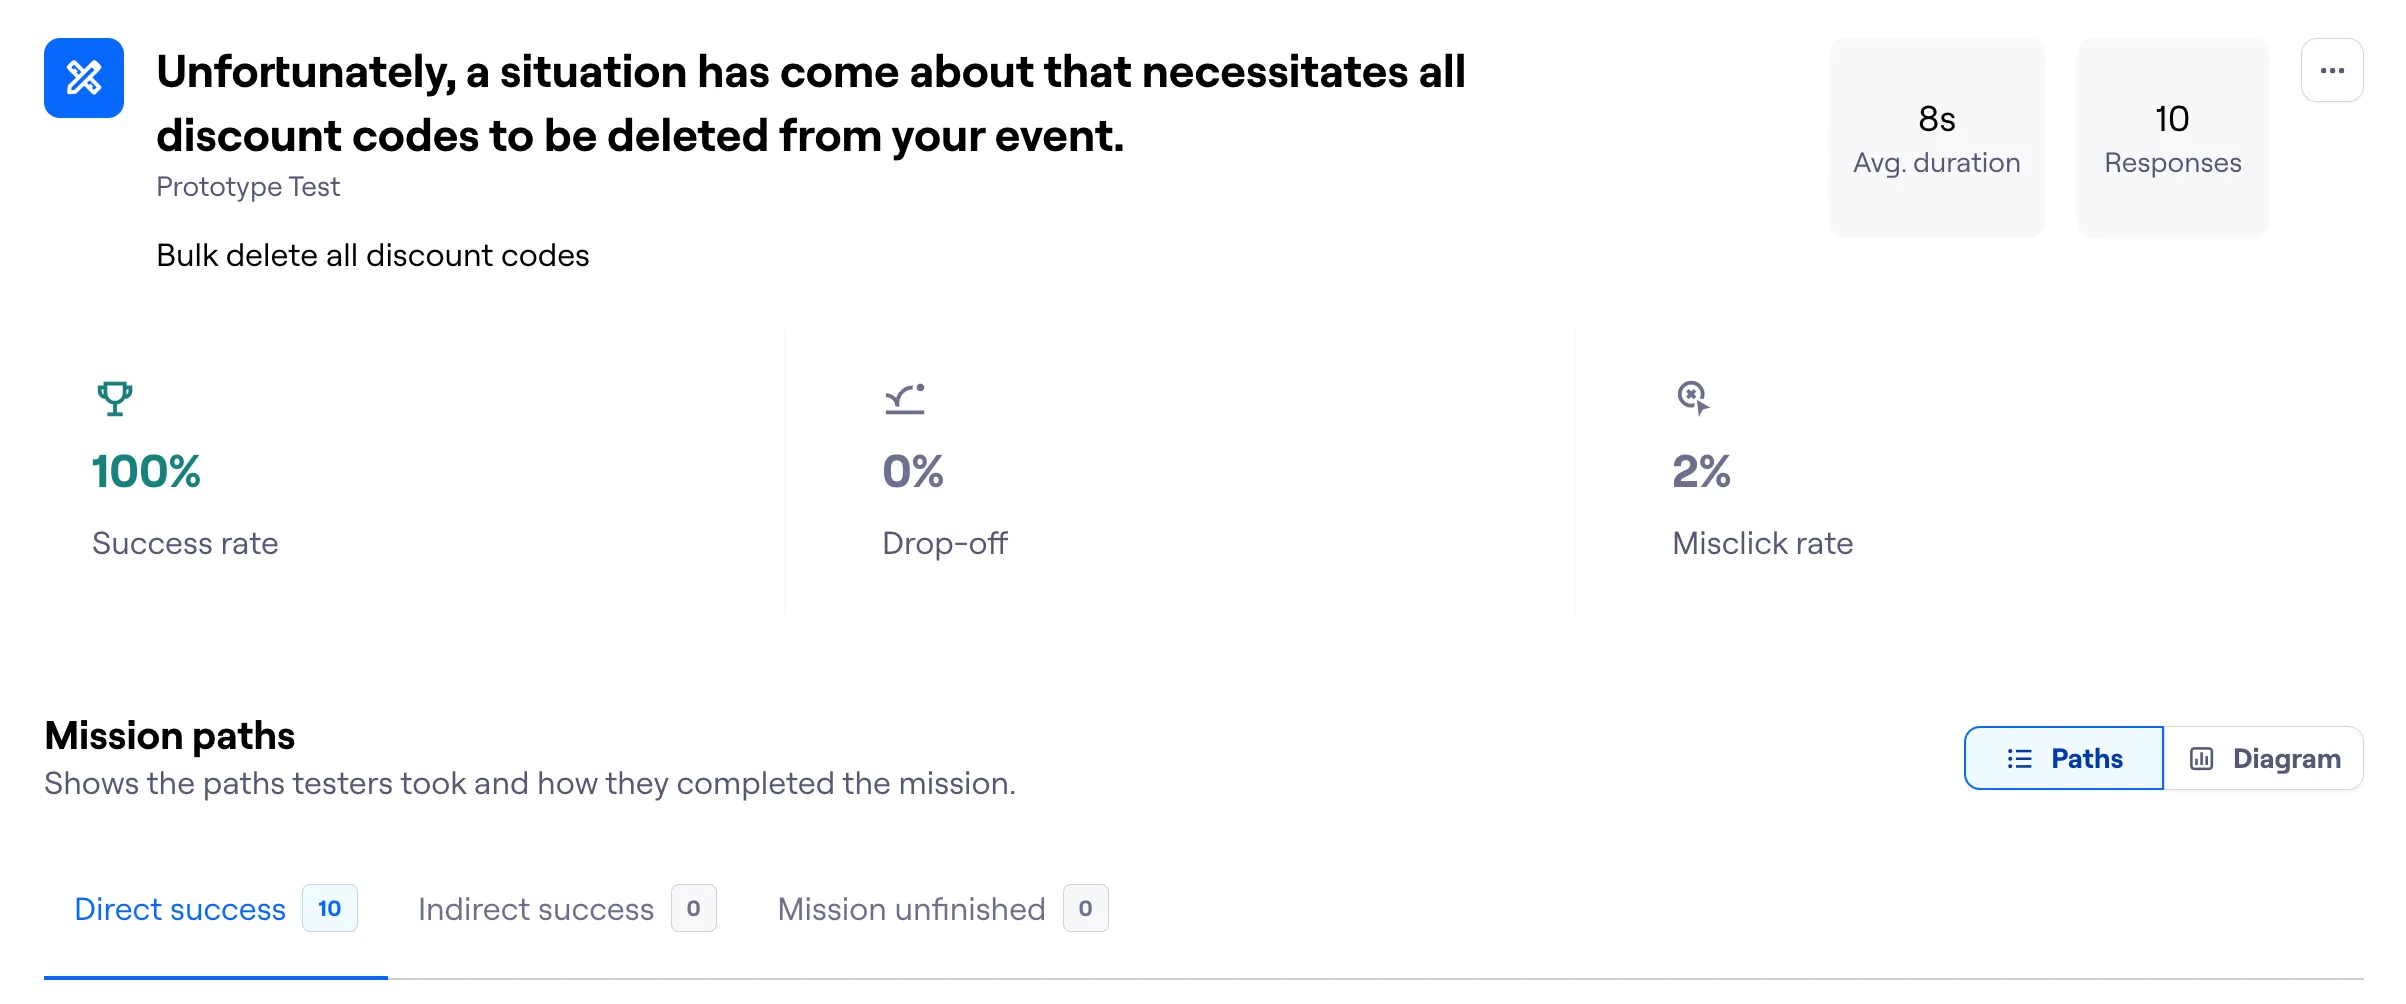
Task: Switch to the Diagram view
Action: tap(2264, 758)
